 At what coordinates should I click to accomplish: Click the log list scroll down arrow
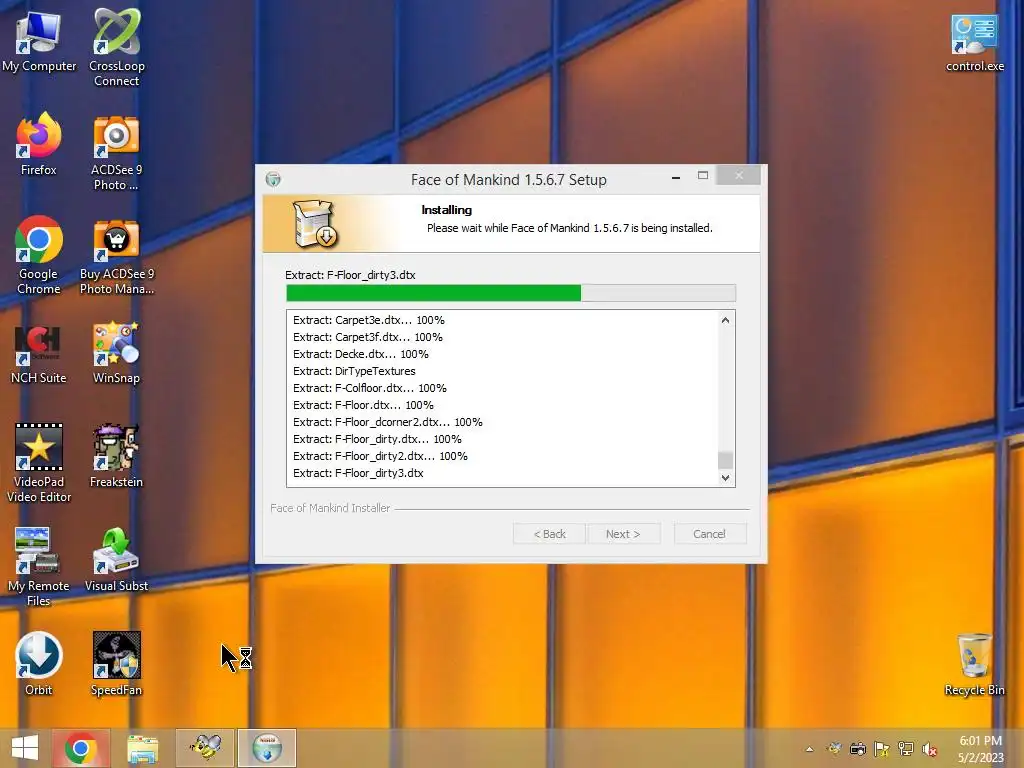coord(725,478)
